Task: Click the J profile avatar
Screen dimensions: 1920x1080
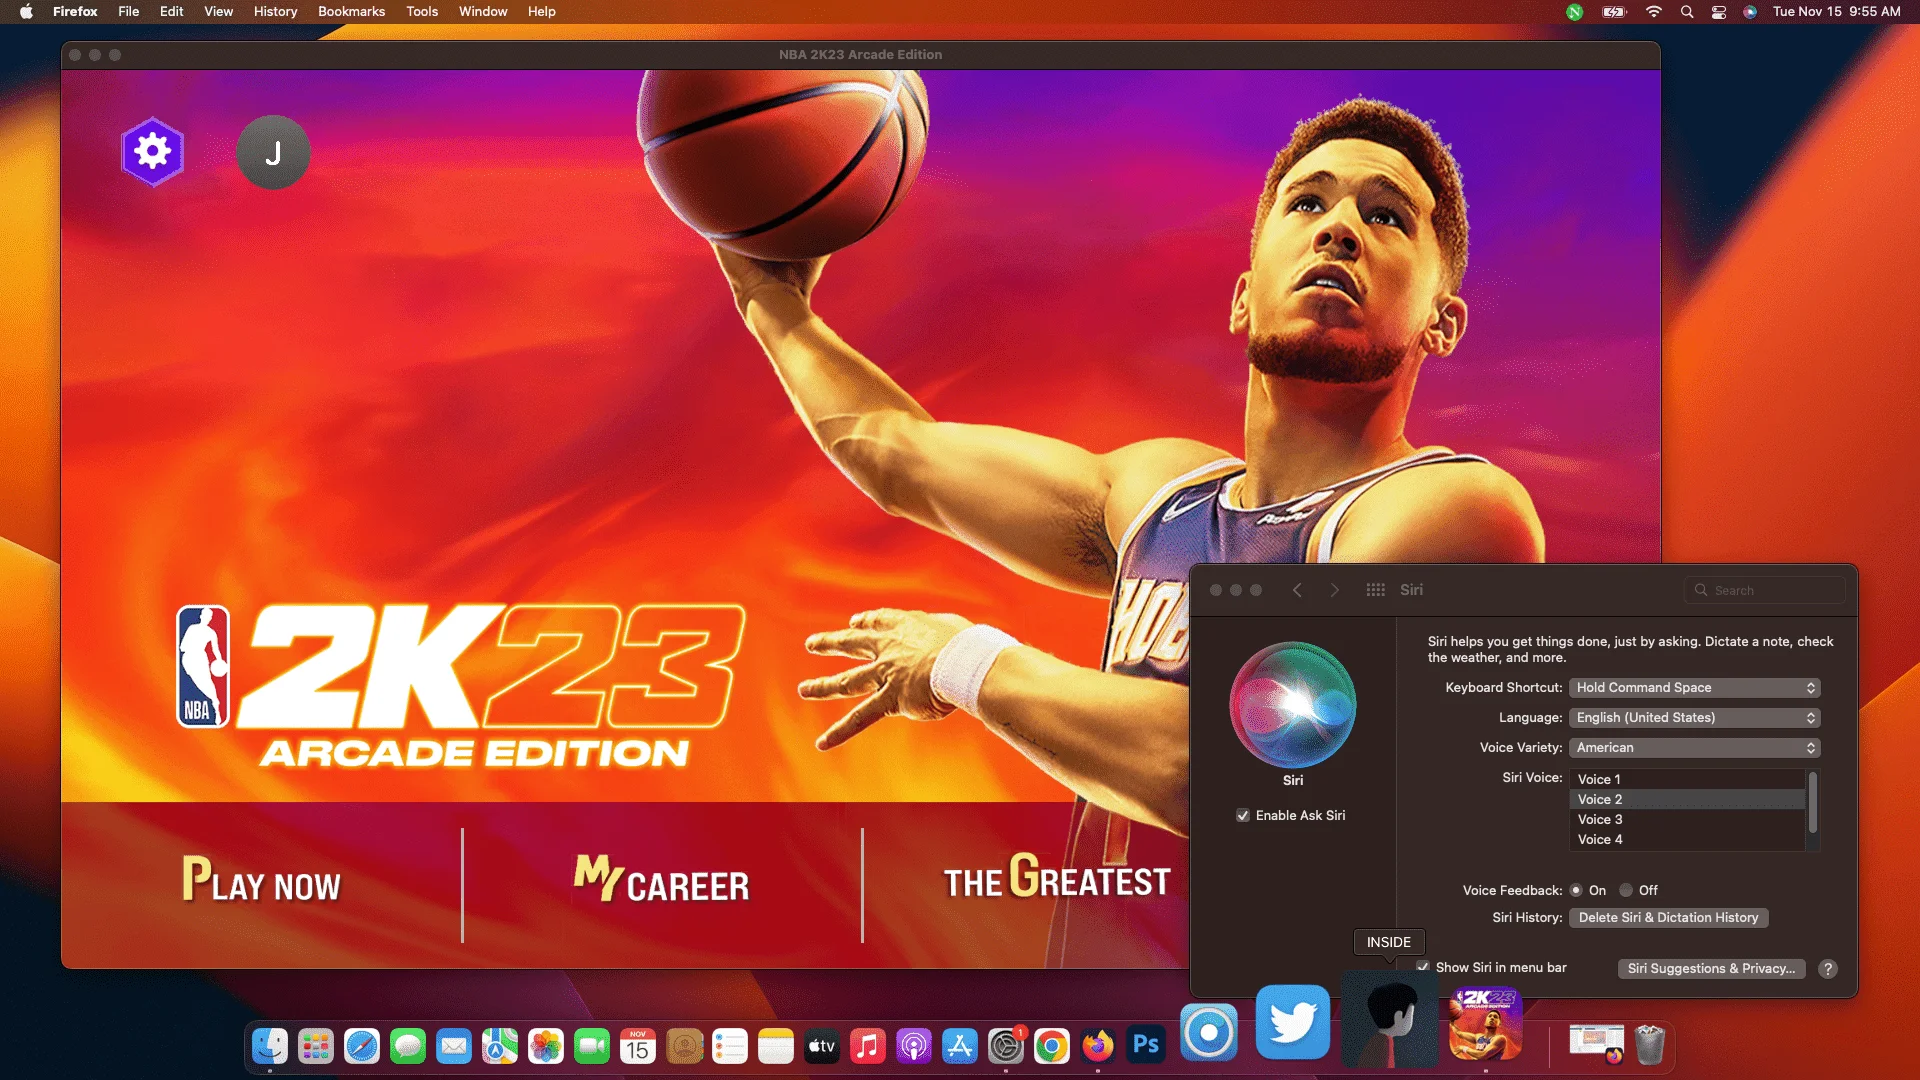Action: click(273, 152)
